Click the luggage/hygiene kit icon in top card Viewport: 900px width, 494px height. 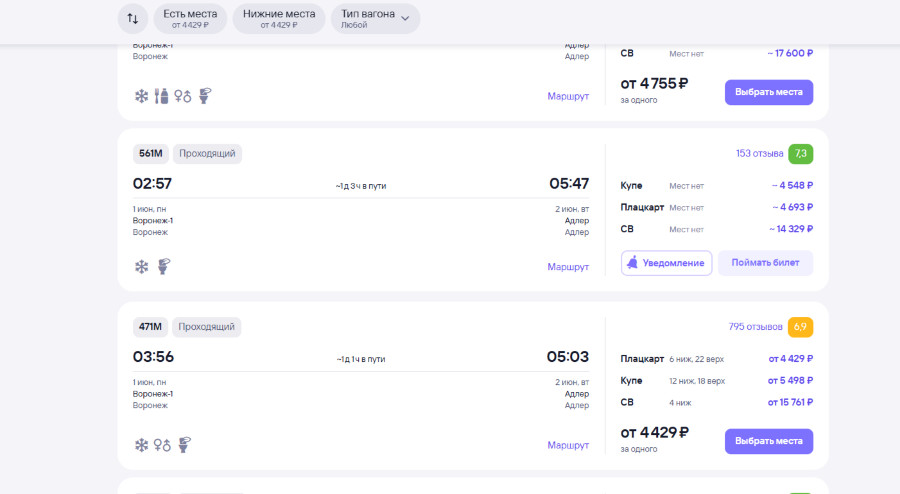pos(162,96)
